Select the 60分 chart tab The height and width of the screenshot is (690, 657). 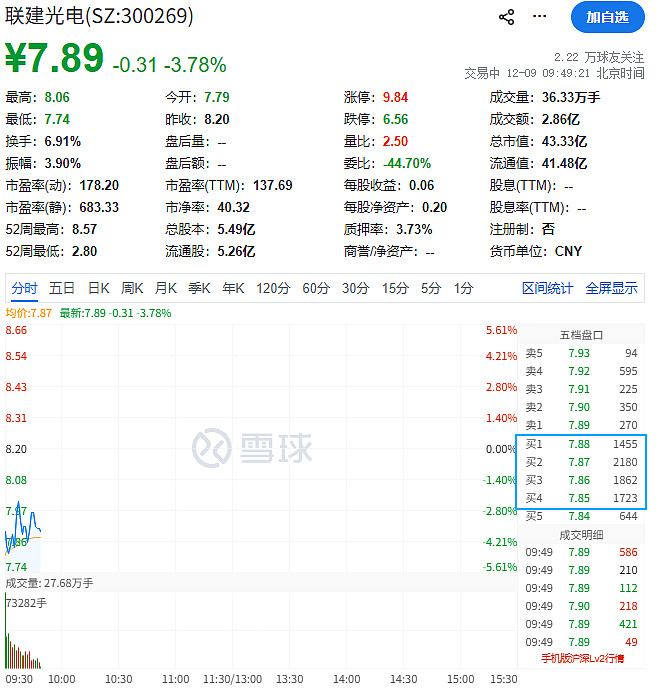point(316,288)
